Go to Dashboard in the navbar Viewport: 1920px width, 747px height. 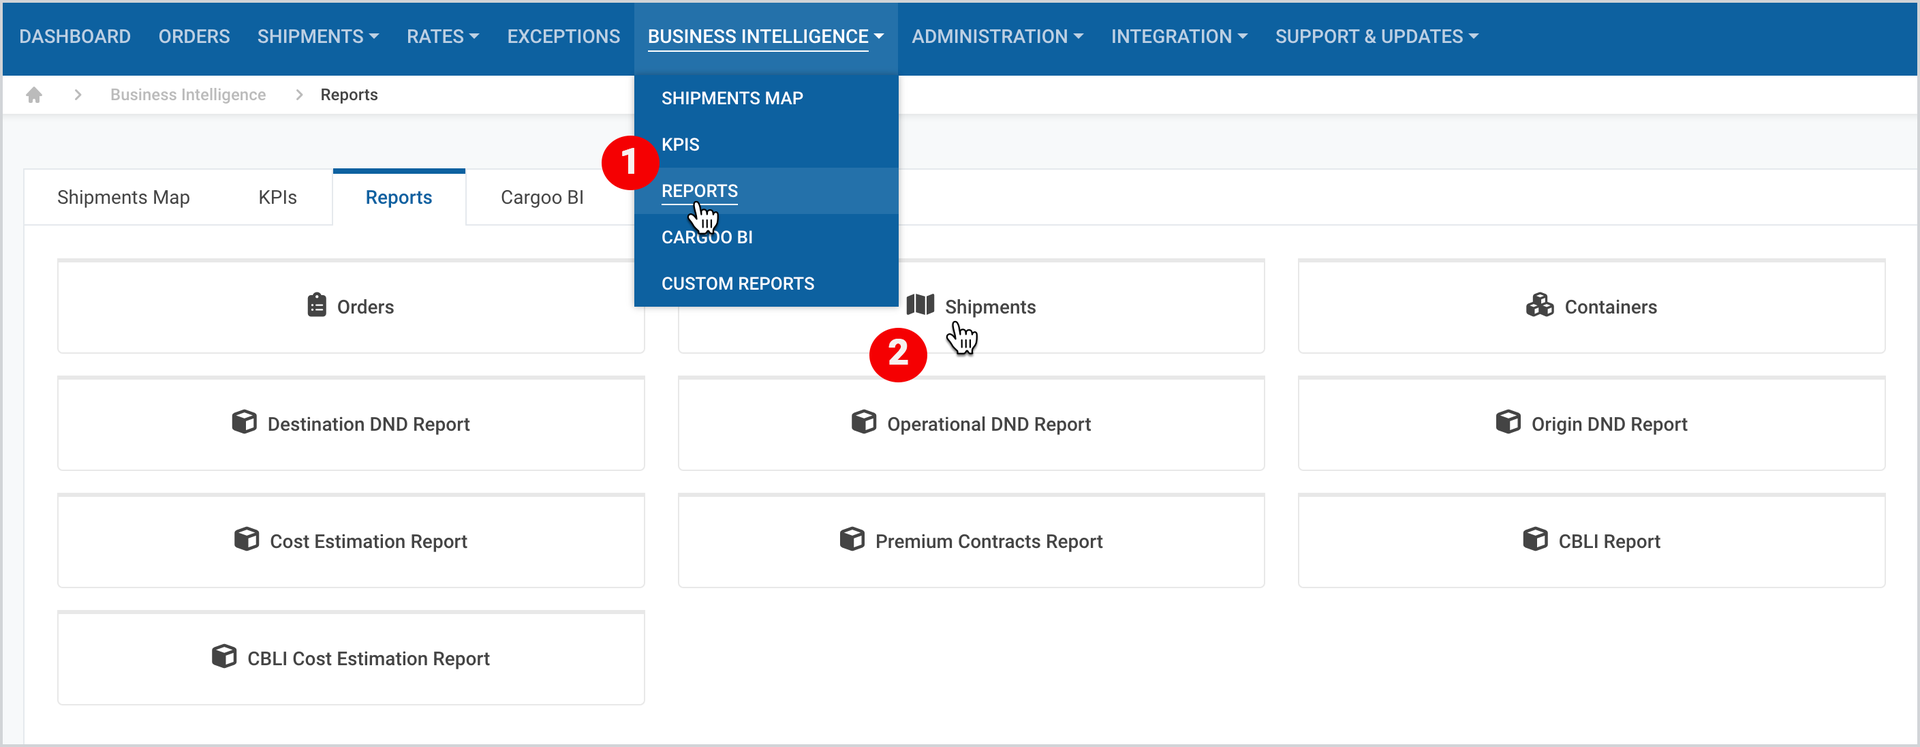coord(75,37)
